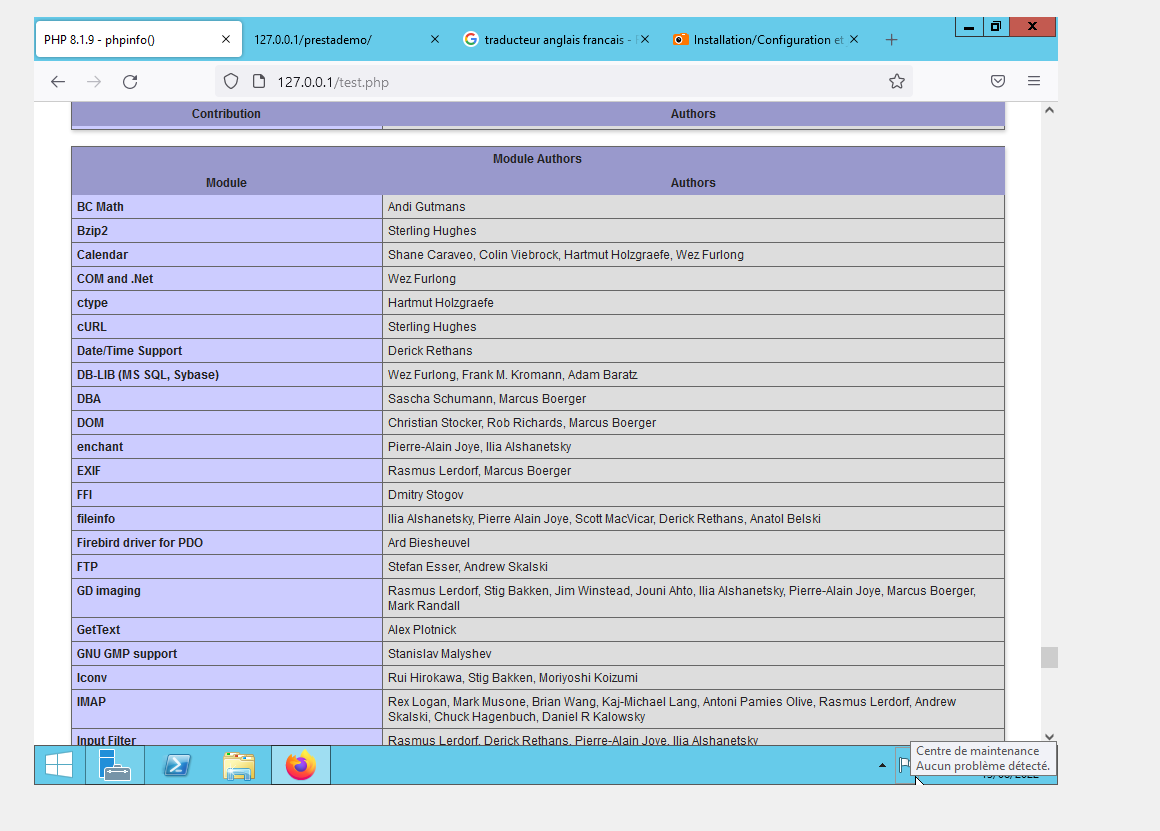Viewport: 1160px width, 831px height.
Task: Click the DB-LIB (MS SQL, Sybase) cell
Action: click(226, 374)
